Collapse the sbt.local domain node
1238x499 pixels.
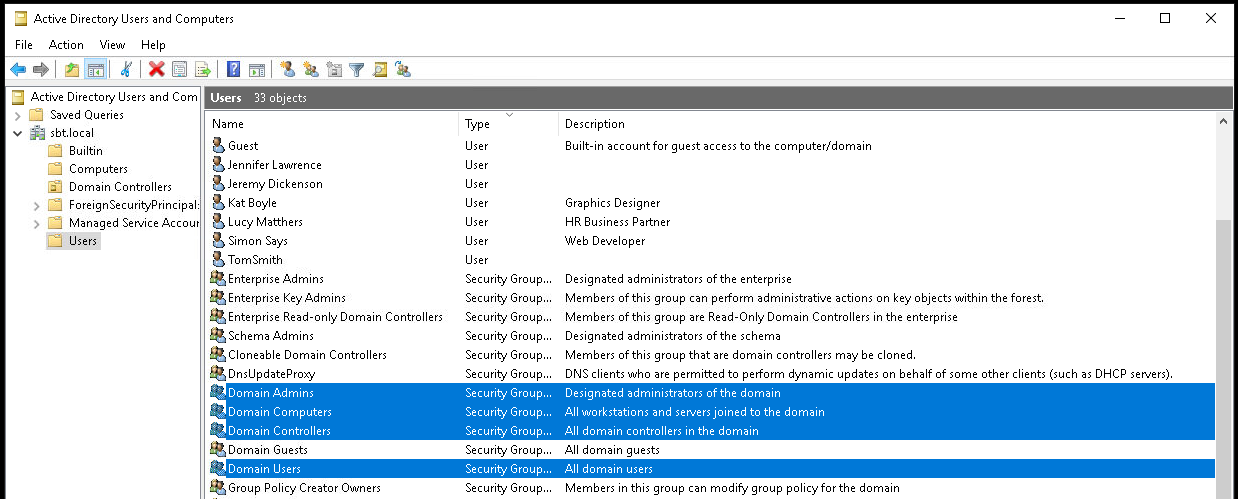[18, 133]
